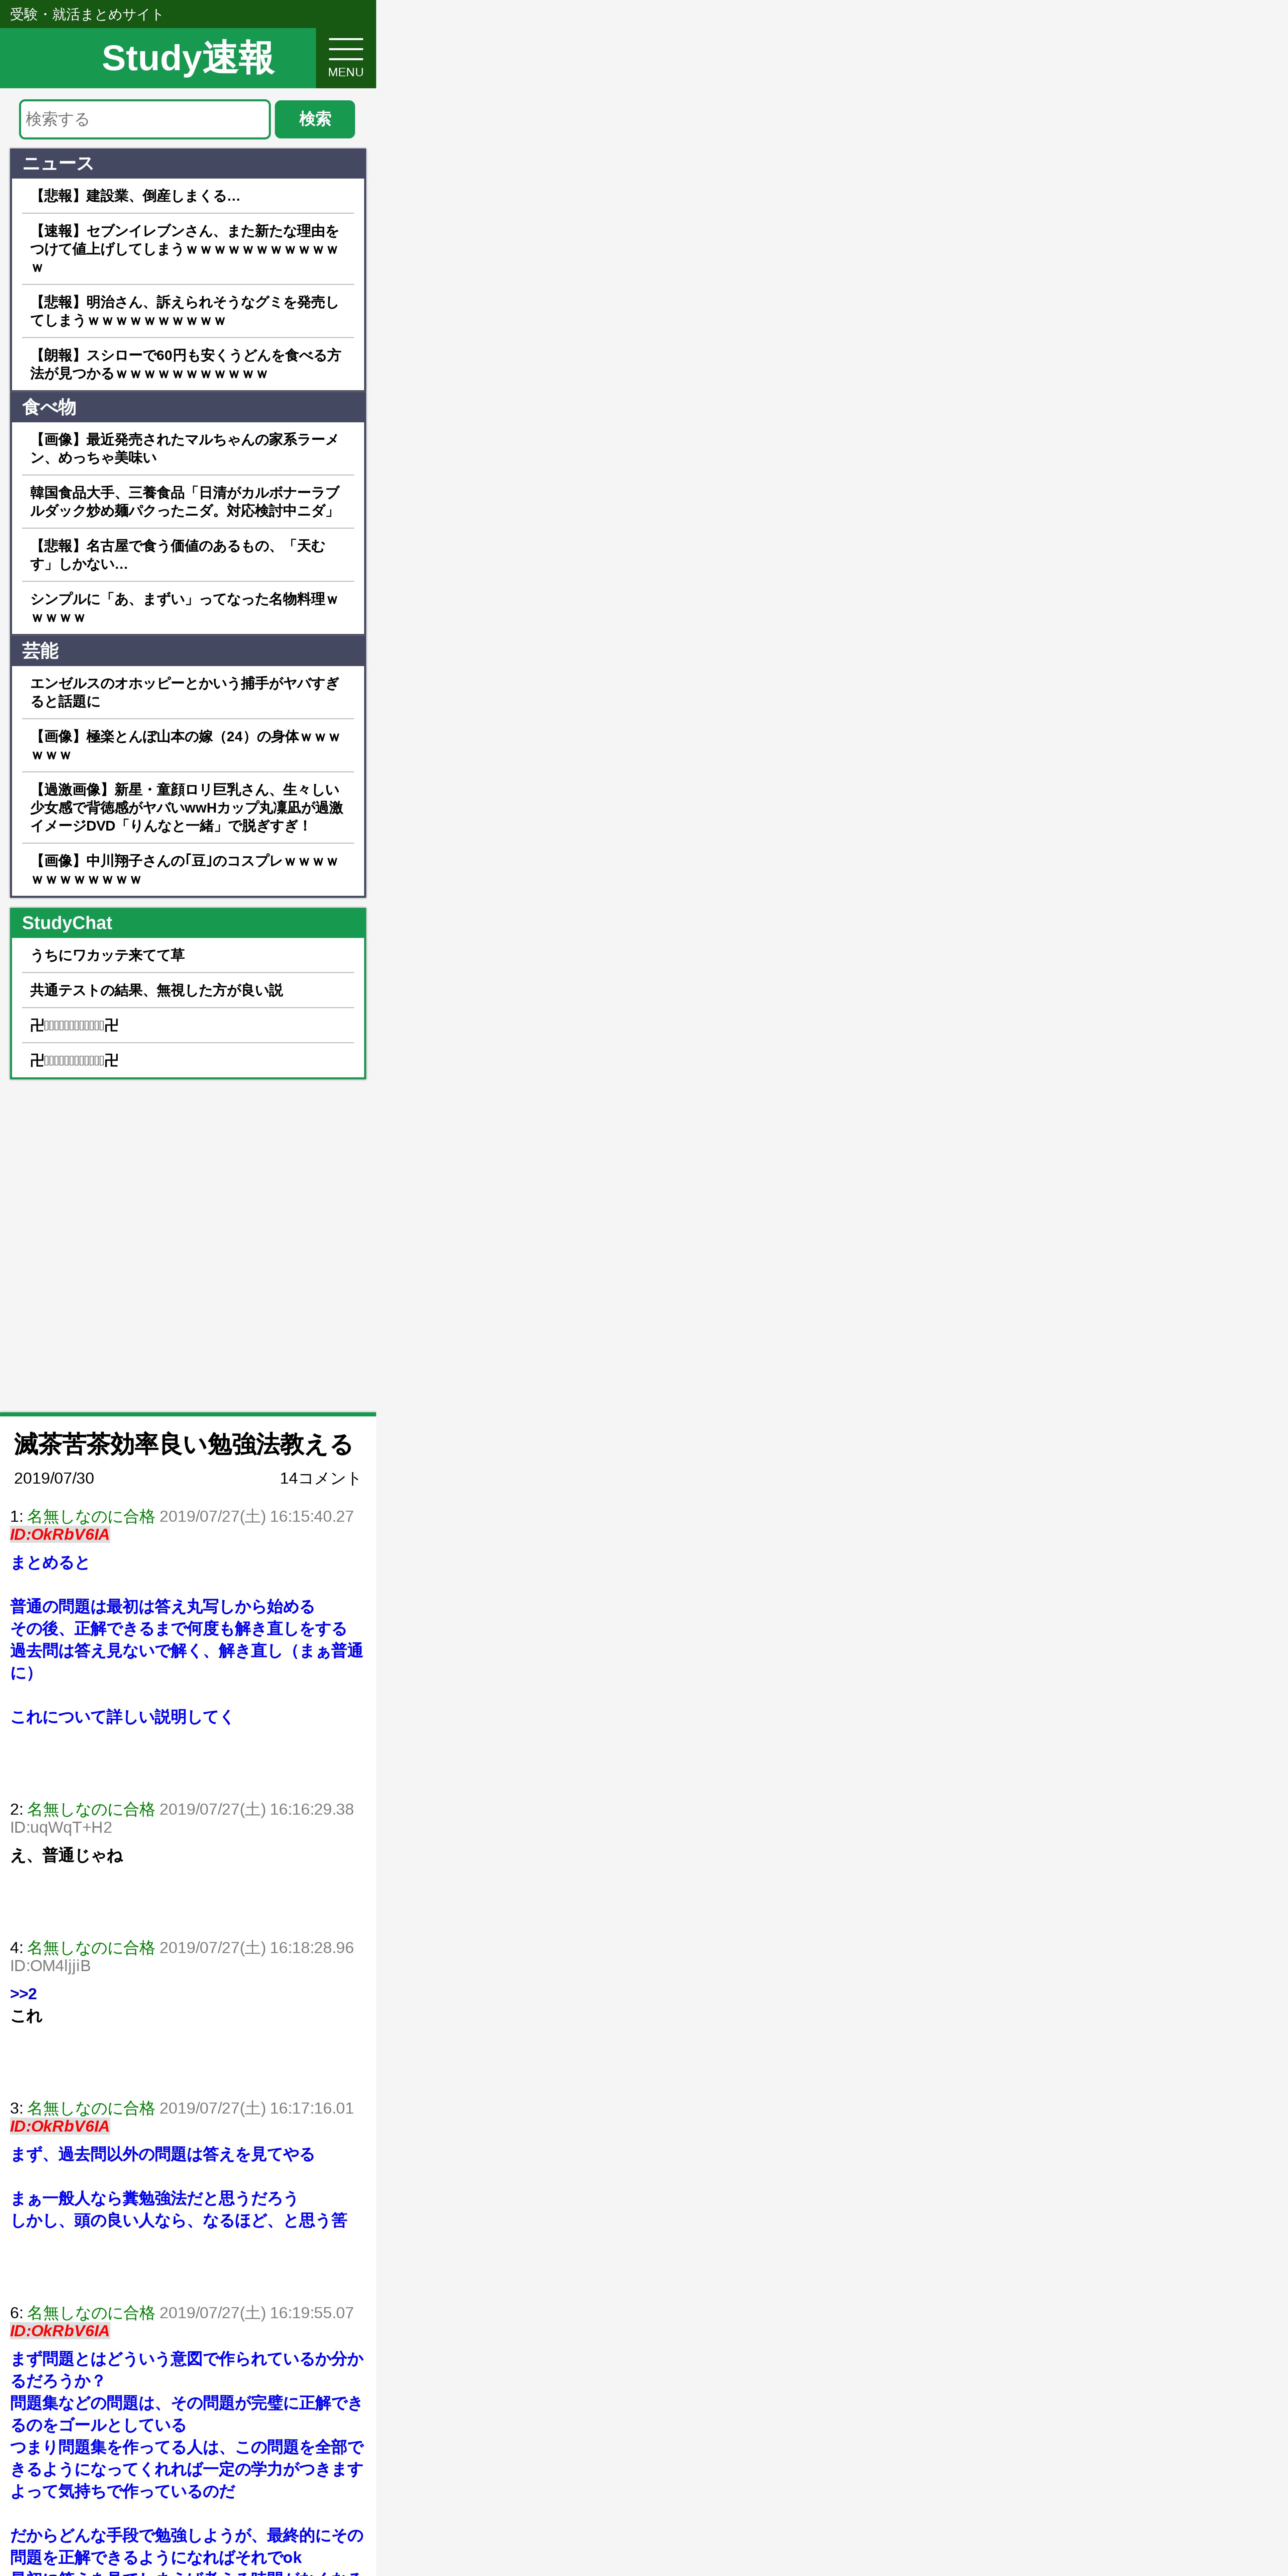The height and width of the screenshot is (2576, 1288).
Task: Open the hamburger MENU icon
Action: (346, 58)
